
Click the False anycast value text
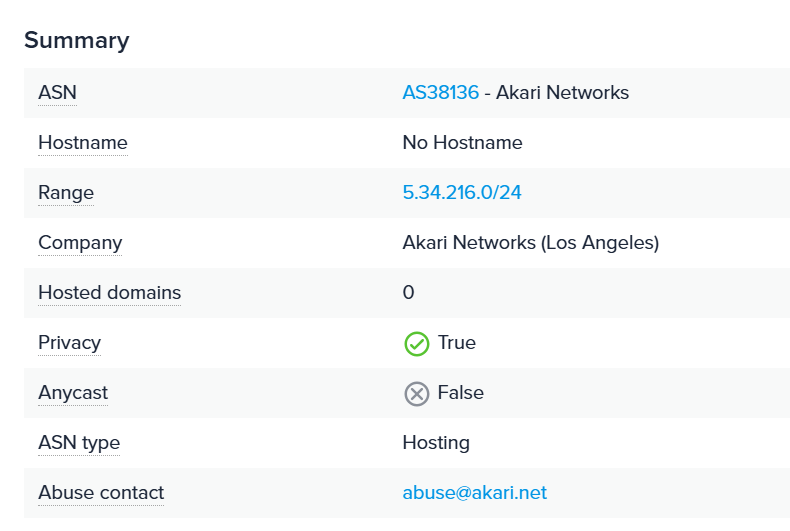pyautogui.click(x=460, y=393)
